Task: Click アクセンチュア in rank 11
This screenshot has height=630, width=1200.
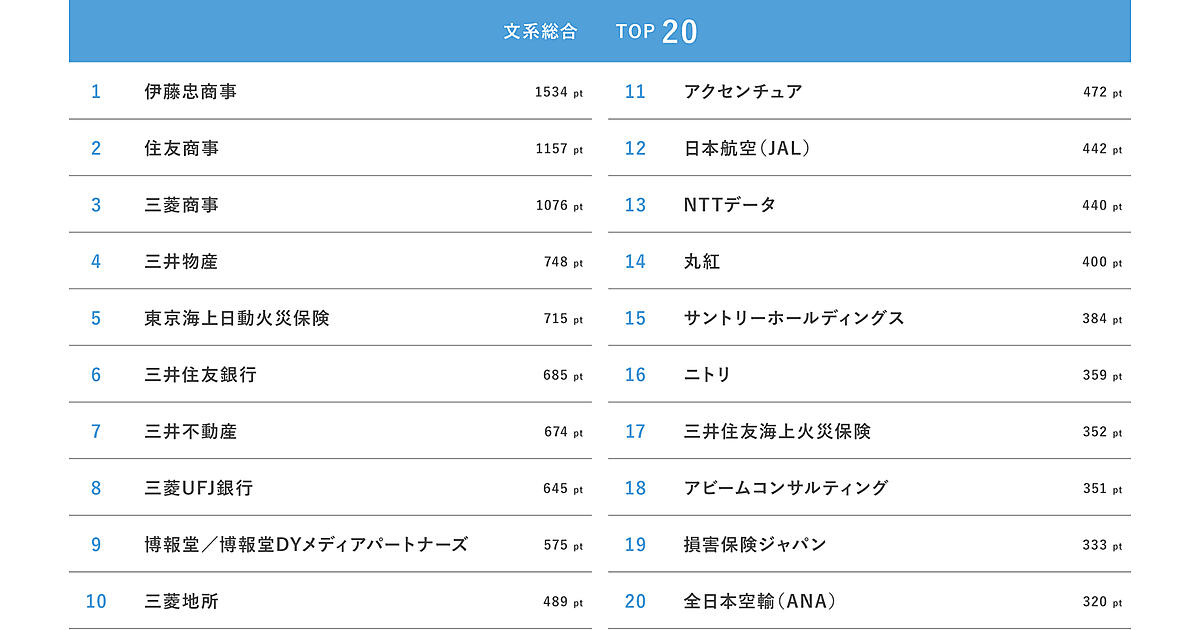Action: point(743,92)
